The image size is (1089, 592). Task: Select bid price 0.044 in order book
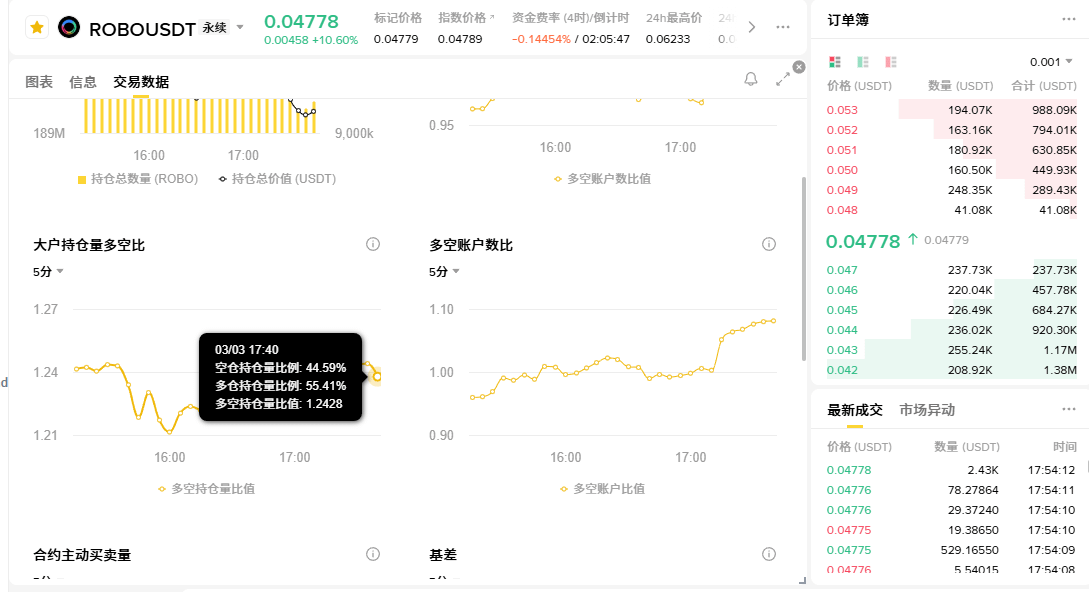pos(842,330)
